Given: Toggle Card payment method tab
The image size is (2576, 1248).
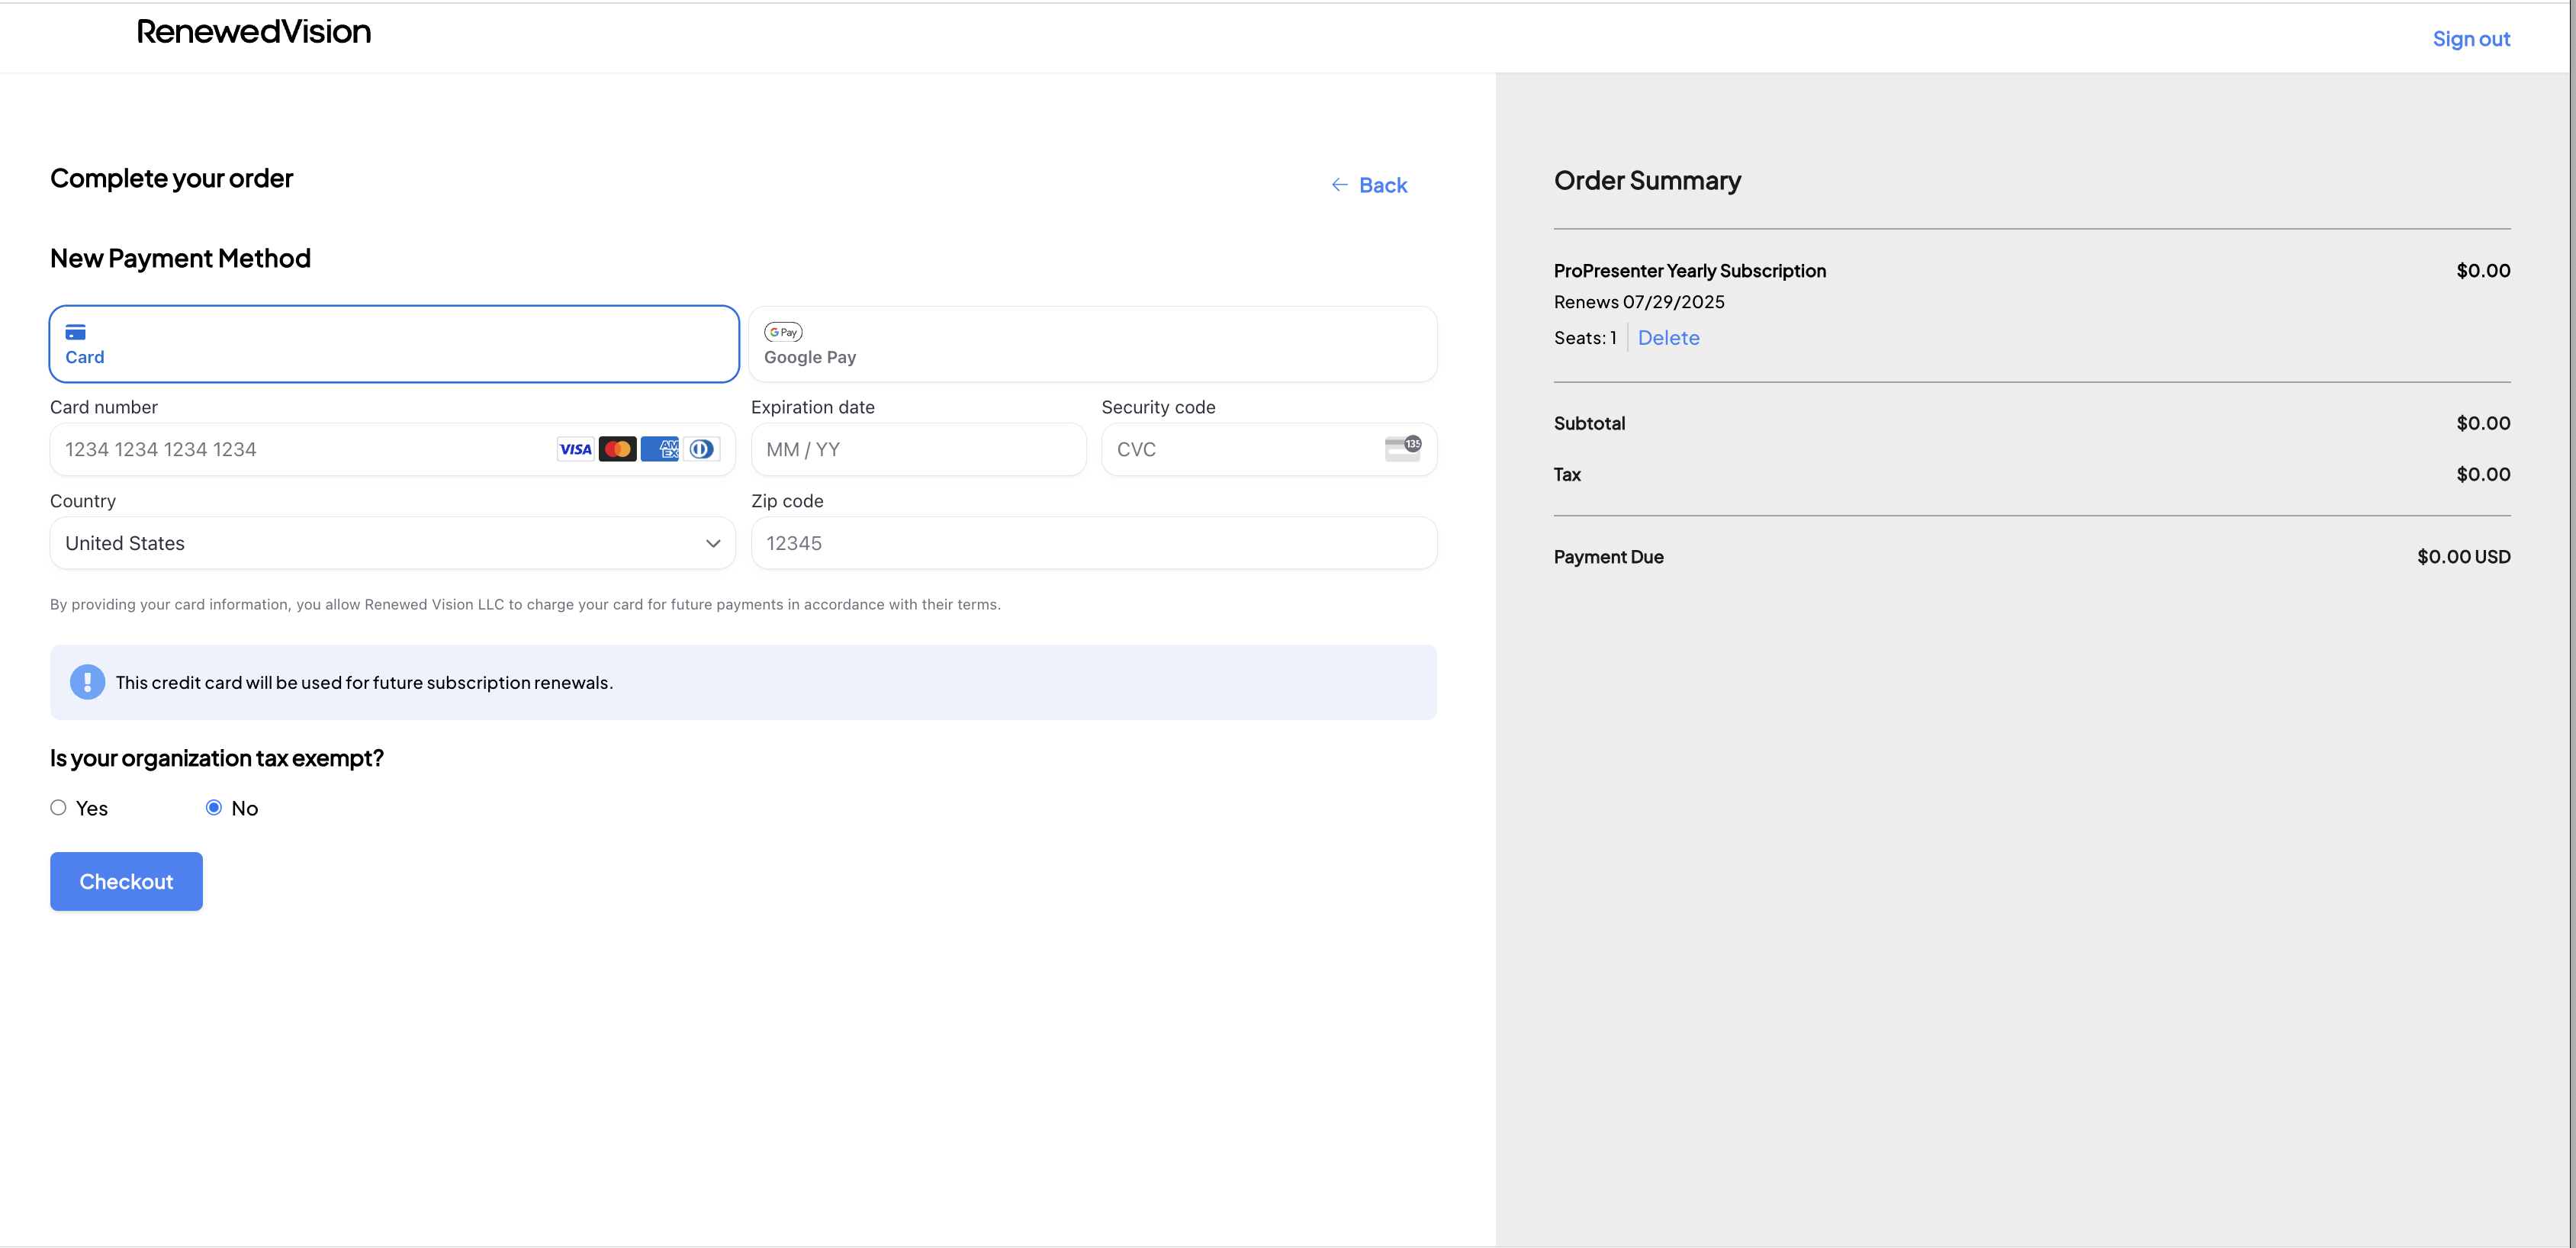Looking at the screenshot, I should coord(394,343).
